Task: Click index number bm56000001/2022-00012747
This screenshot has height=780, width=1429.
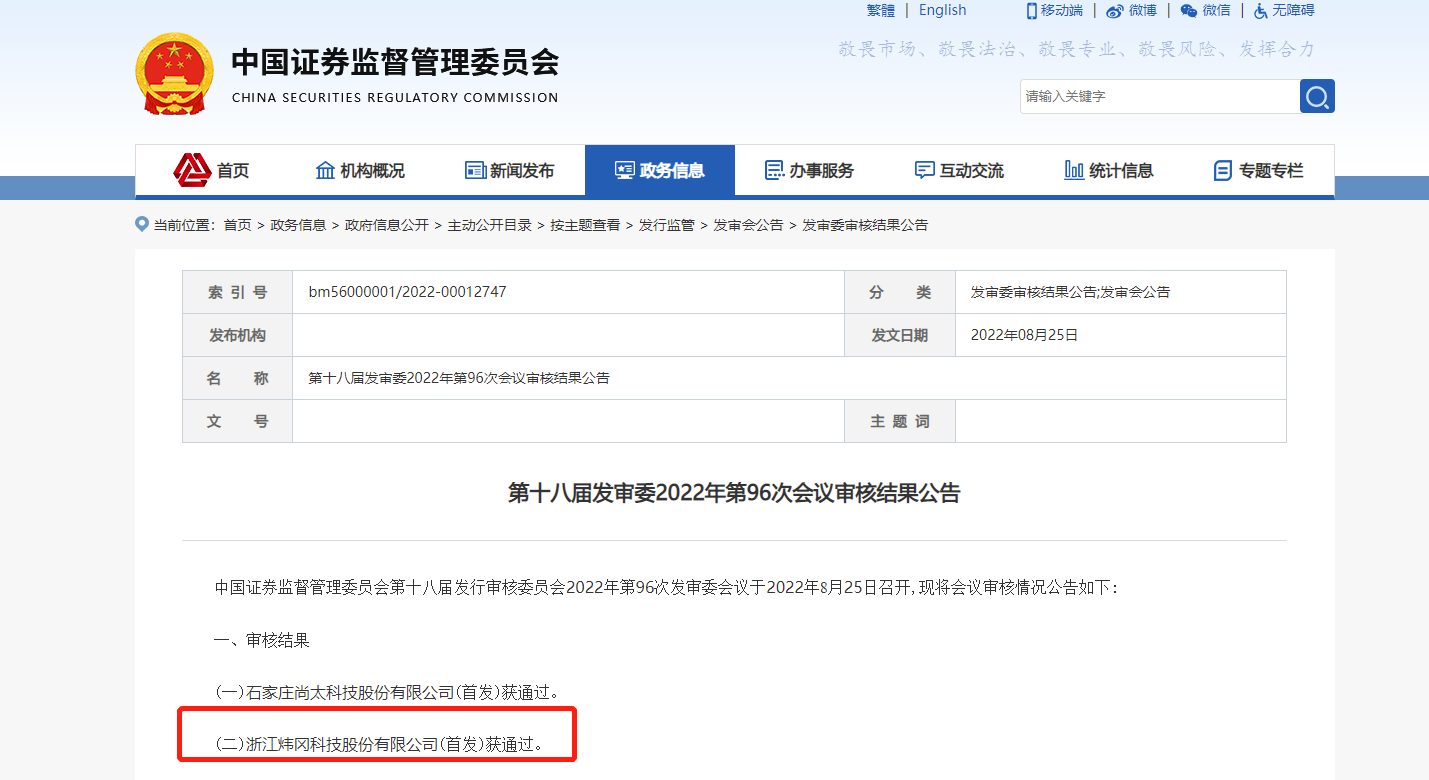Action: pyautogui.click(x=408, y=292)
